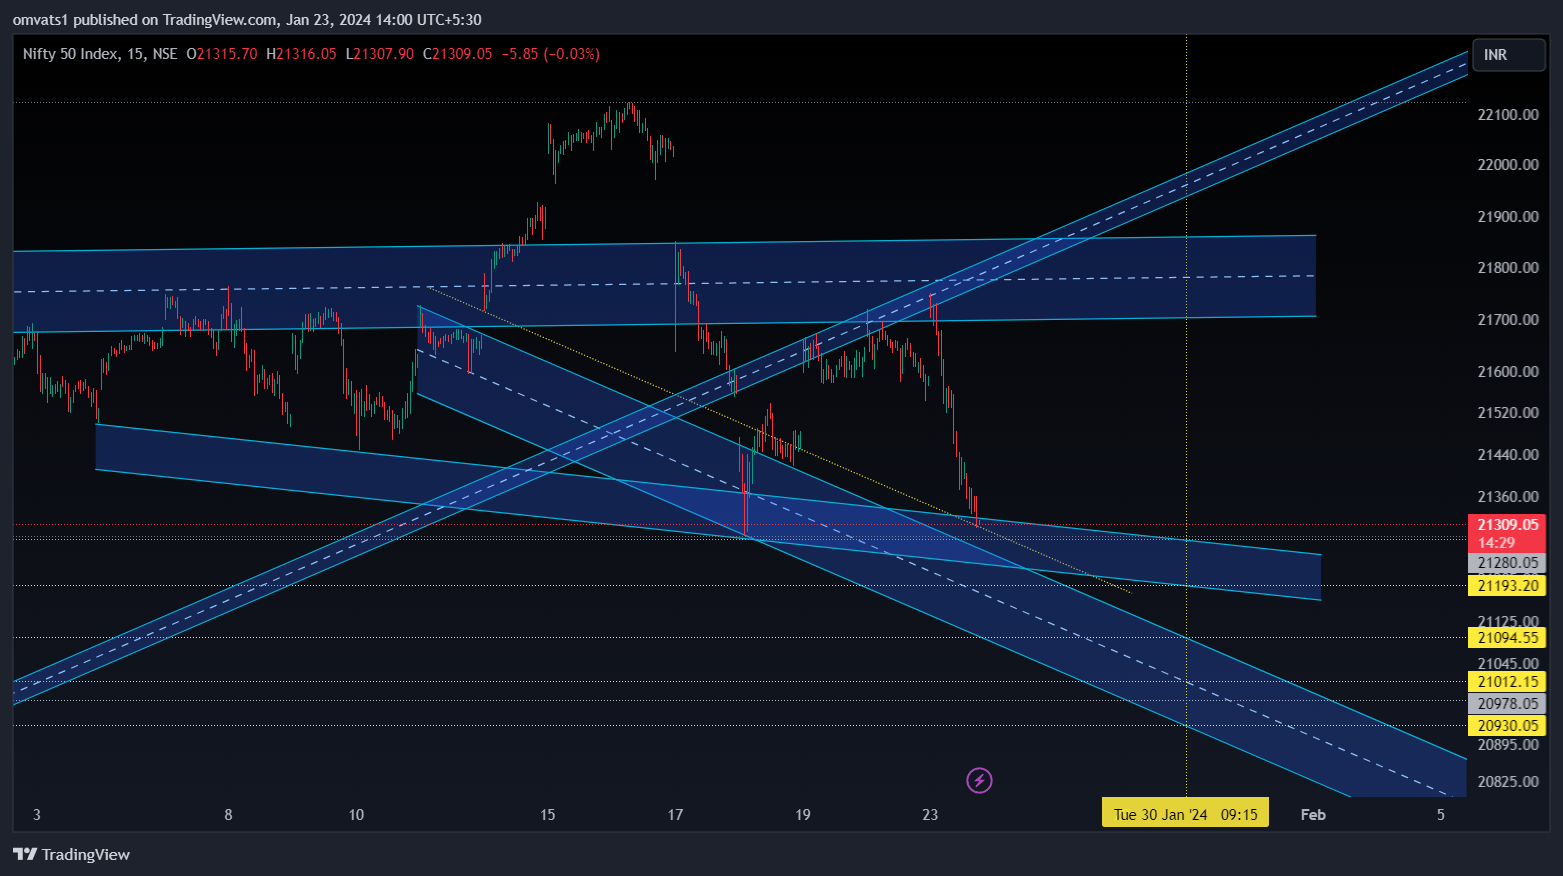The image size is (1563, 876).
Task: Click the 19 date label on time axis
Action: (802, 814)
